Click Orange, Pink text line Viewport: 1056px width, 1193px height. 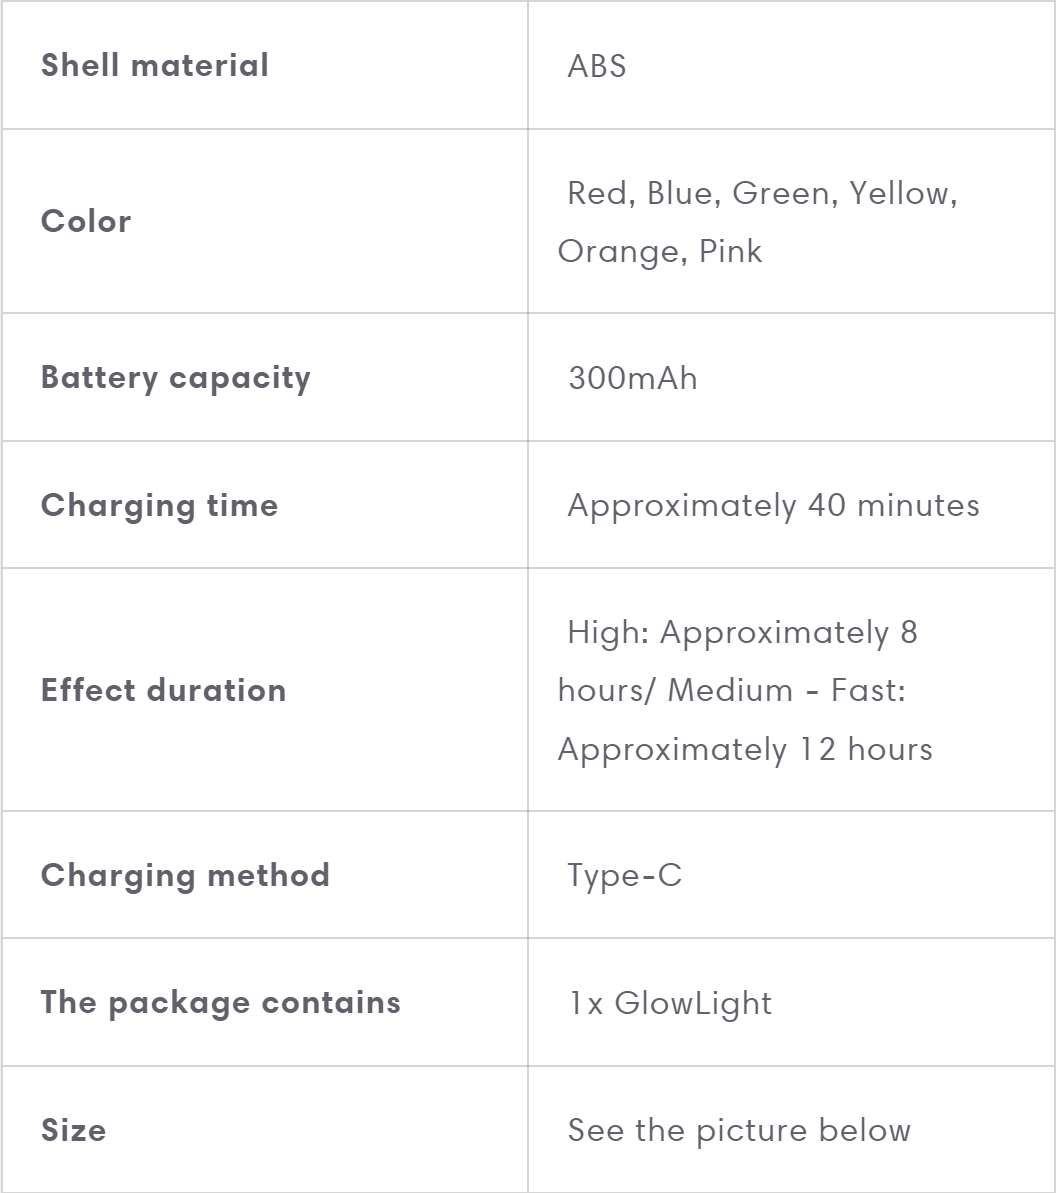pos(660,251)
